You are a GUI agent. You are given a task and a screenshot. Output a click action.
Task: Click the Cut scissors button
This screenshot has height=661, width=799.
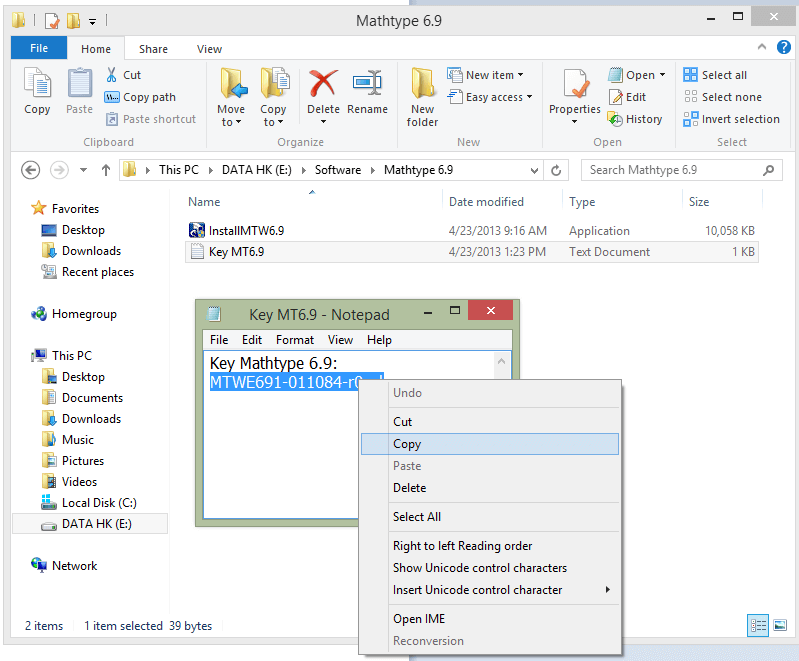[x=123, y=75]
